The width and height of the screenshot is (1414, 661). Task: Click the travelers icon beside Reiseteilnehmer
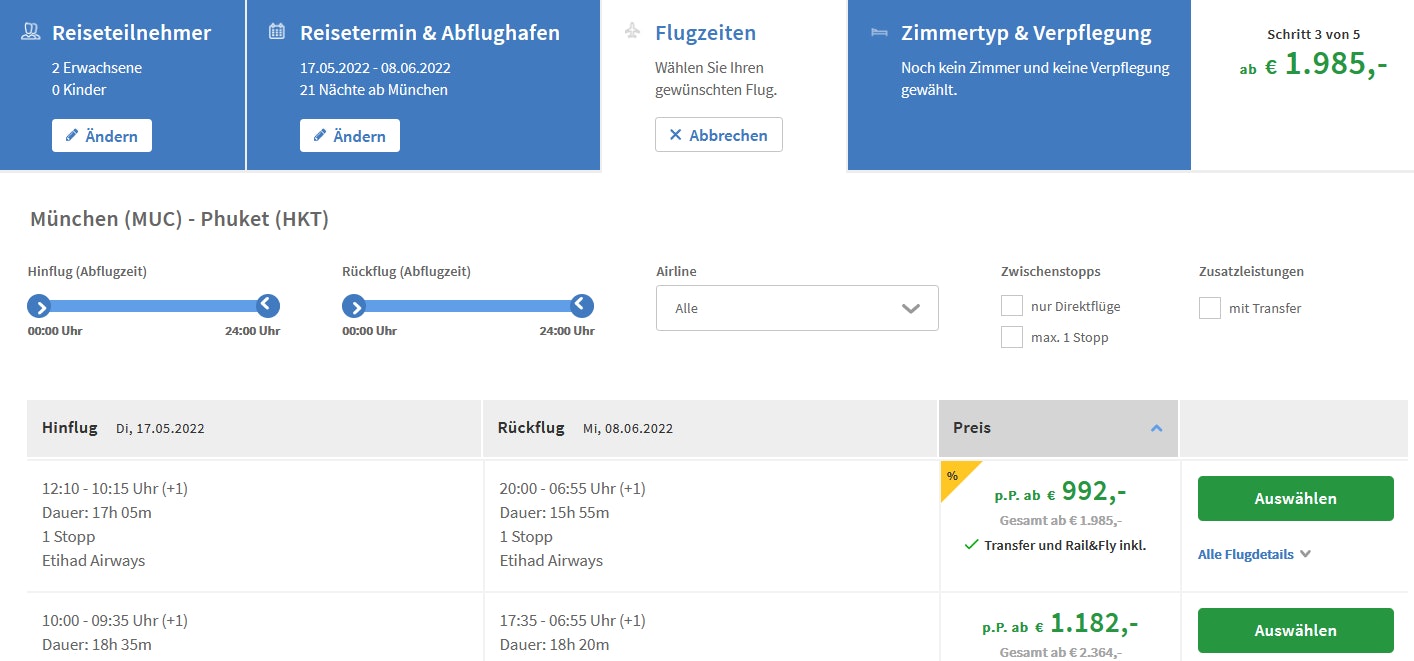(30, 33)
